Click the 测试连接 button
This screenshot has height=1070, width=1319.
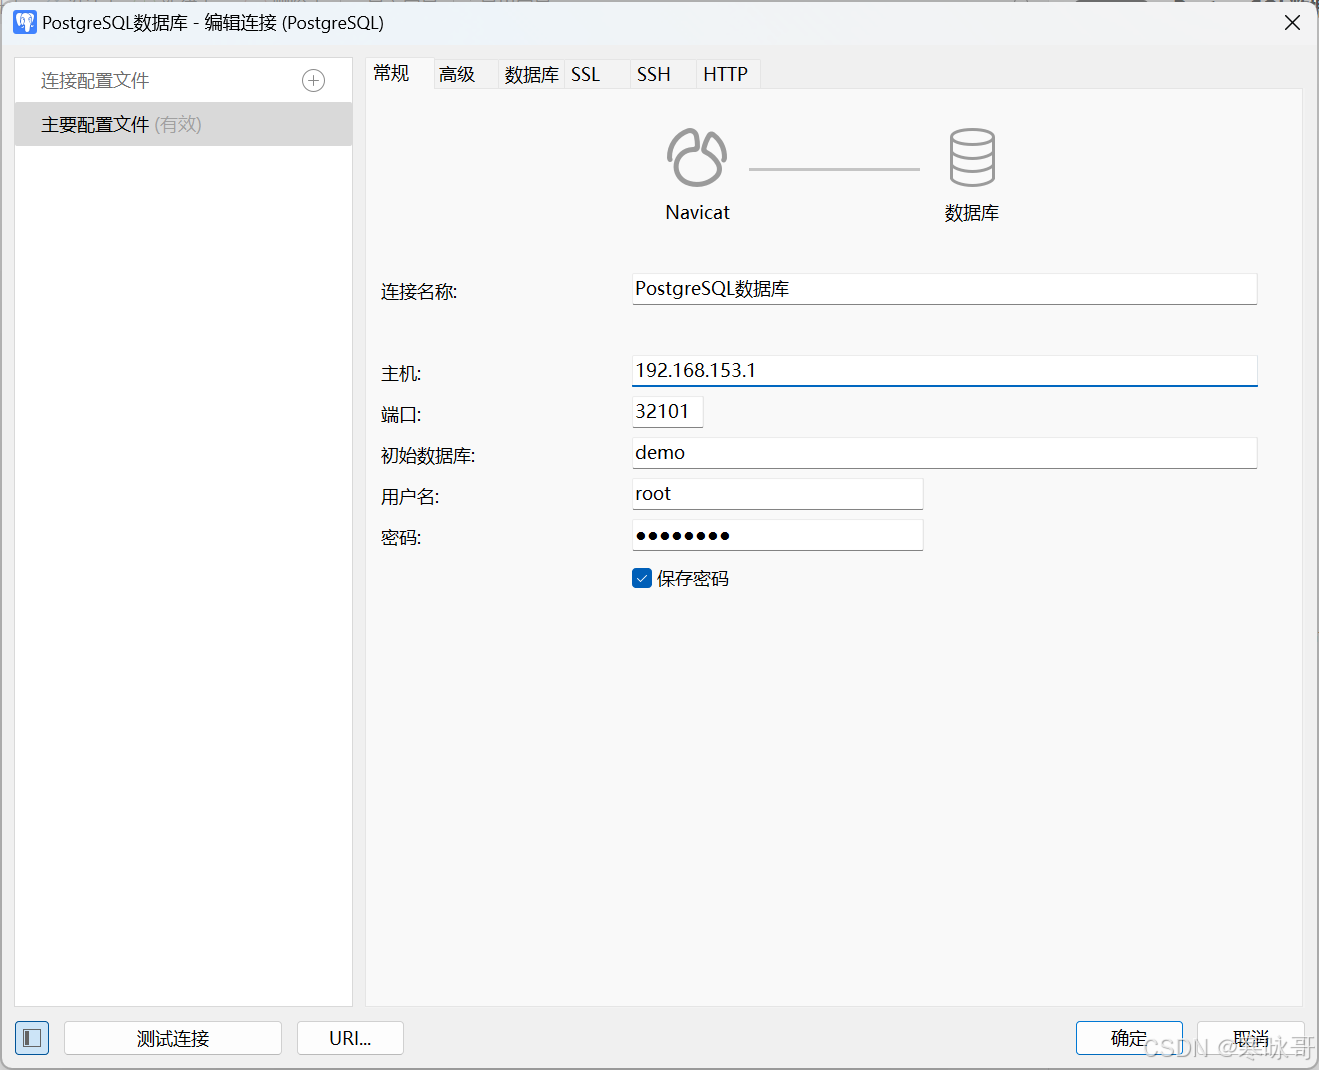[173, 1038]
